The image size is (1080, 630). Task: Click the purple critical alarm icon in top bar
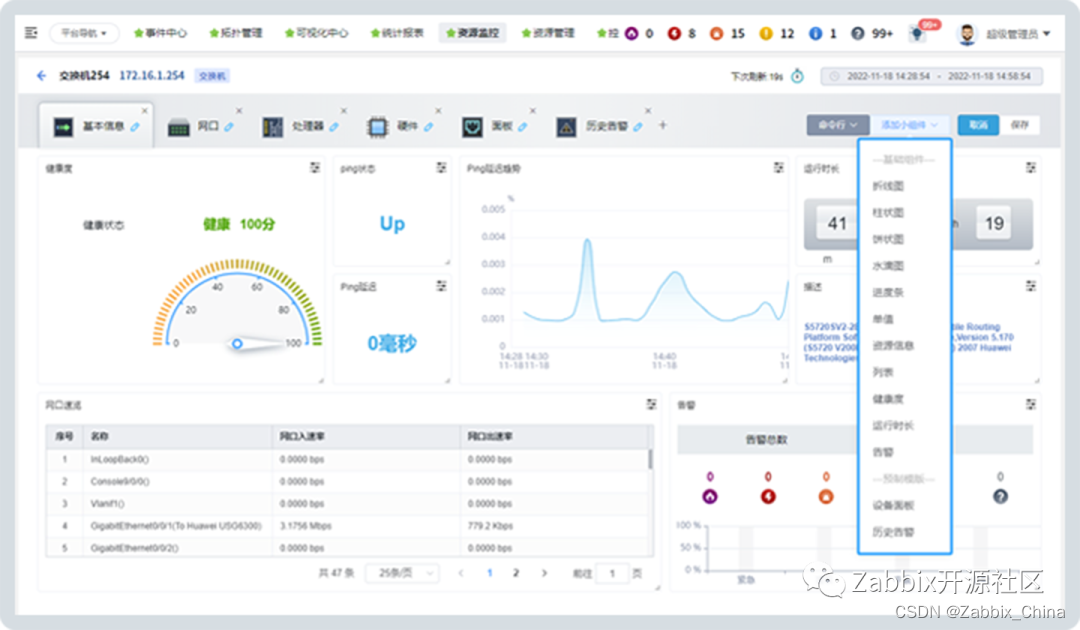point(632,33)
